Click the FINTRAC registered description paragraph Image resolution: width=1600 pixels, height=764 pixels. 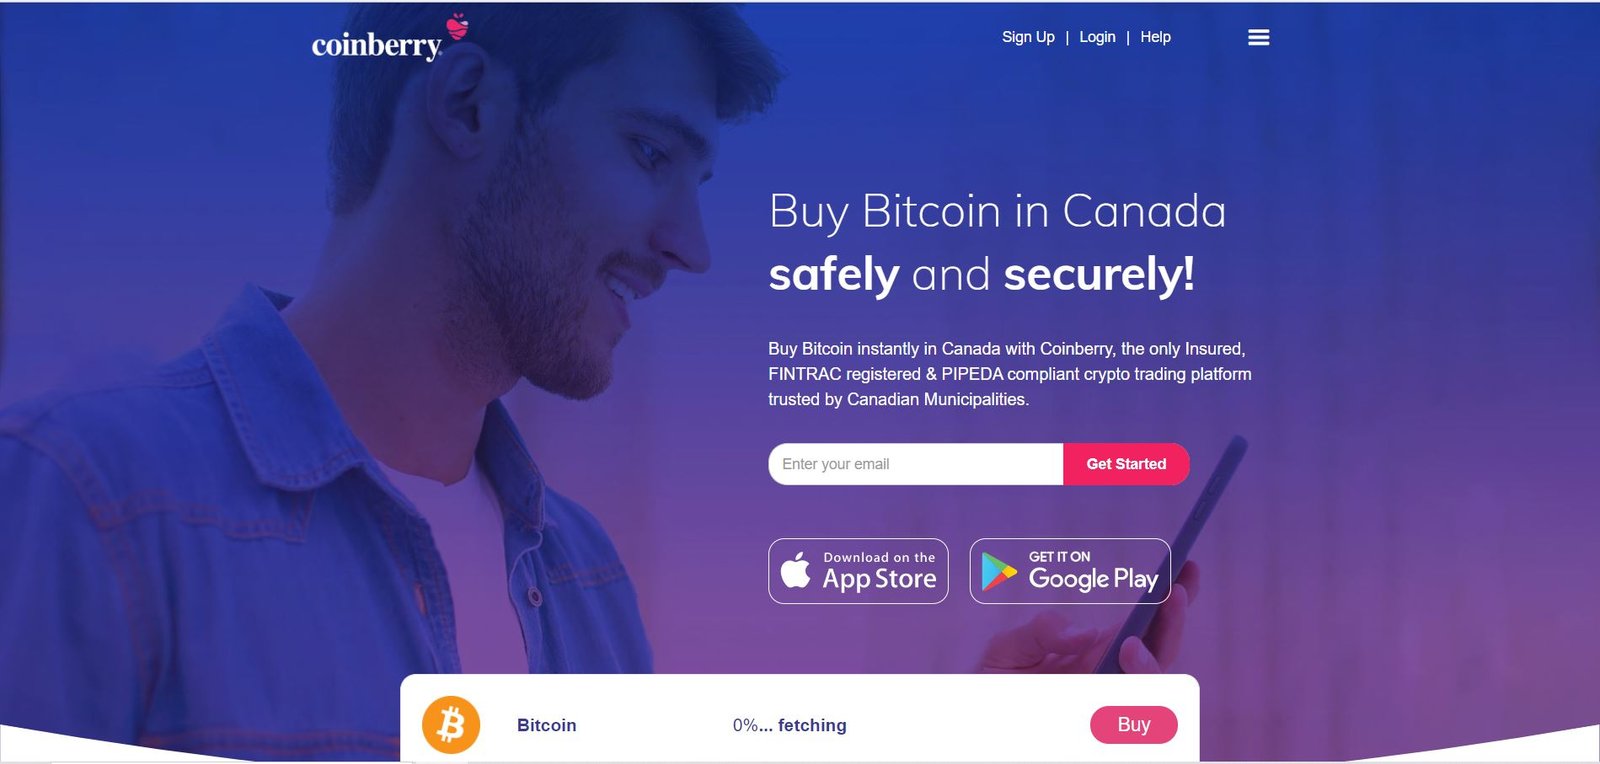point(1010,374)
